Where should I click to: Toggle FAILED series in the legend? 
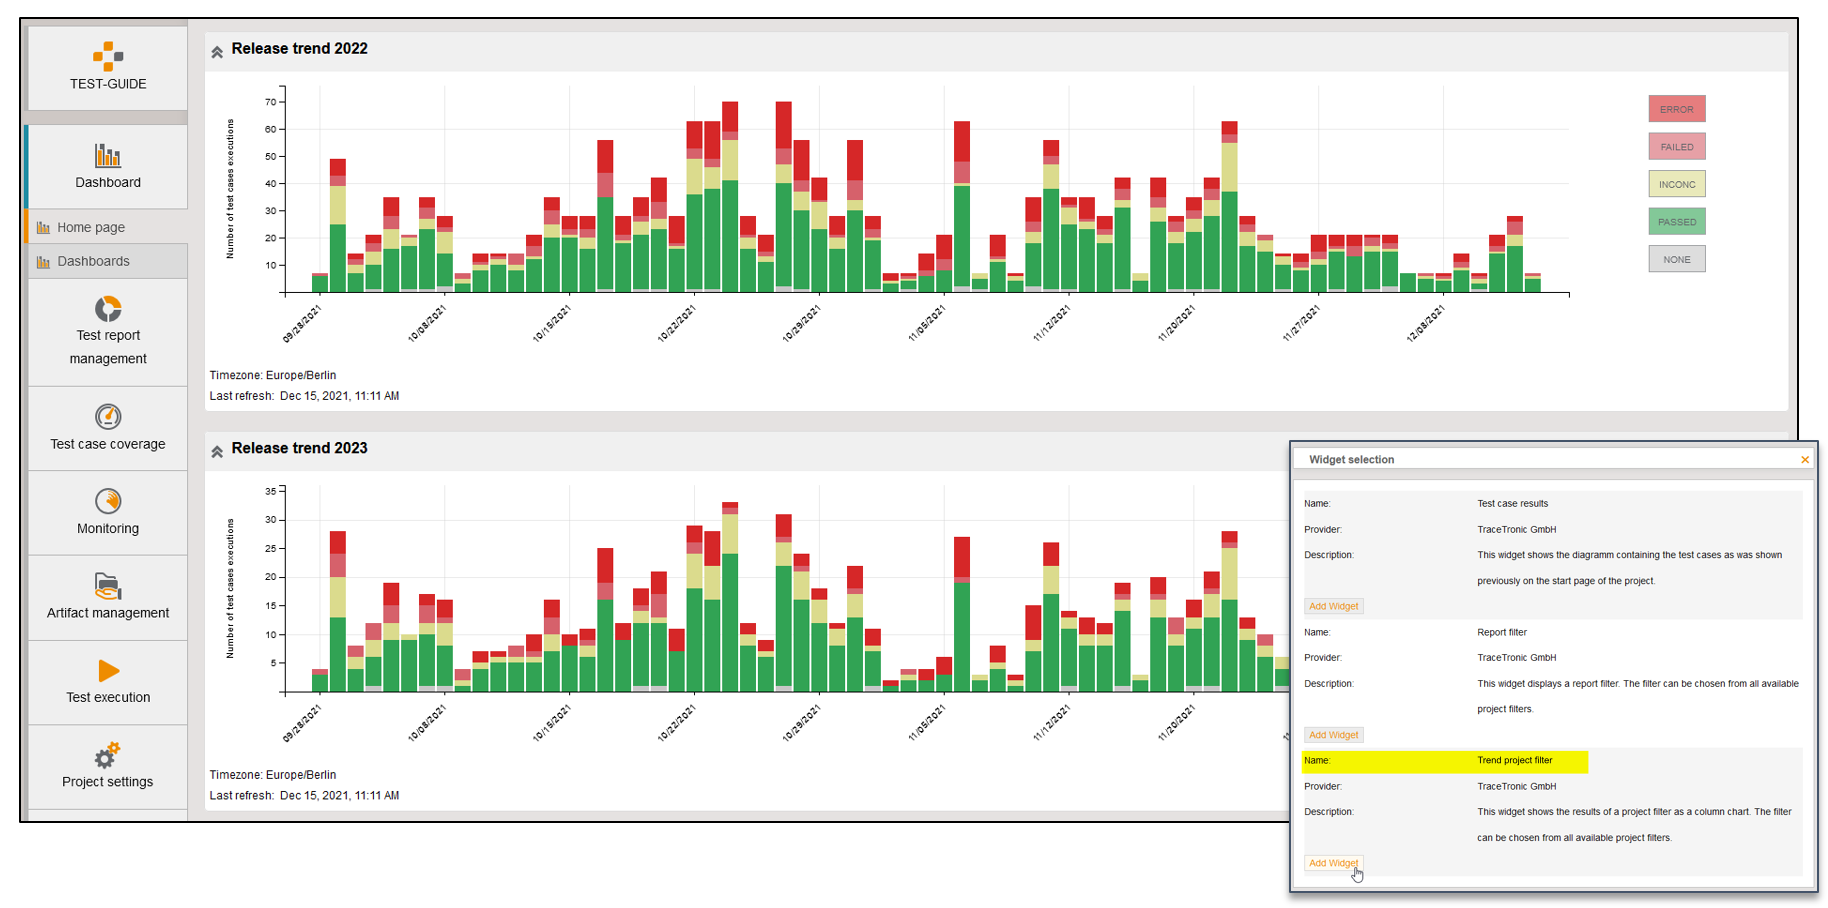point(1676,147)
